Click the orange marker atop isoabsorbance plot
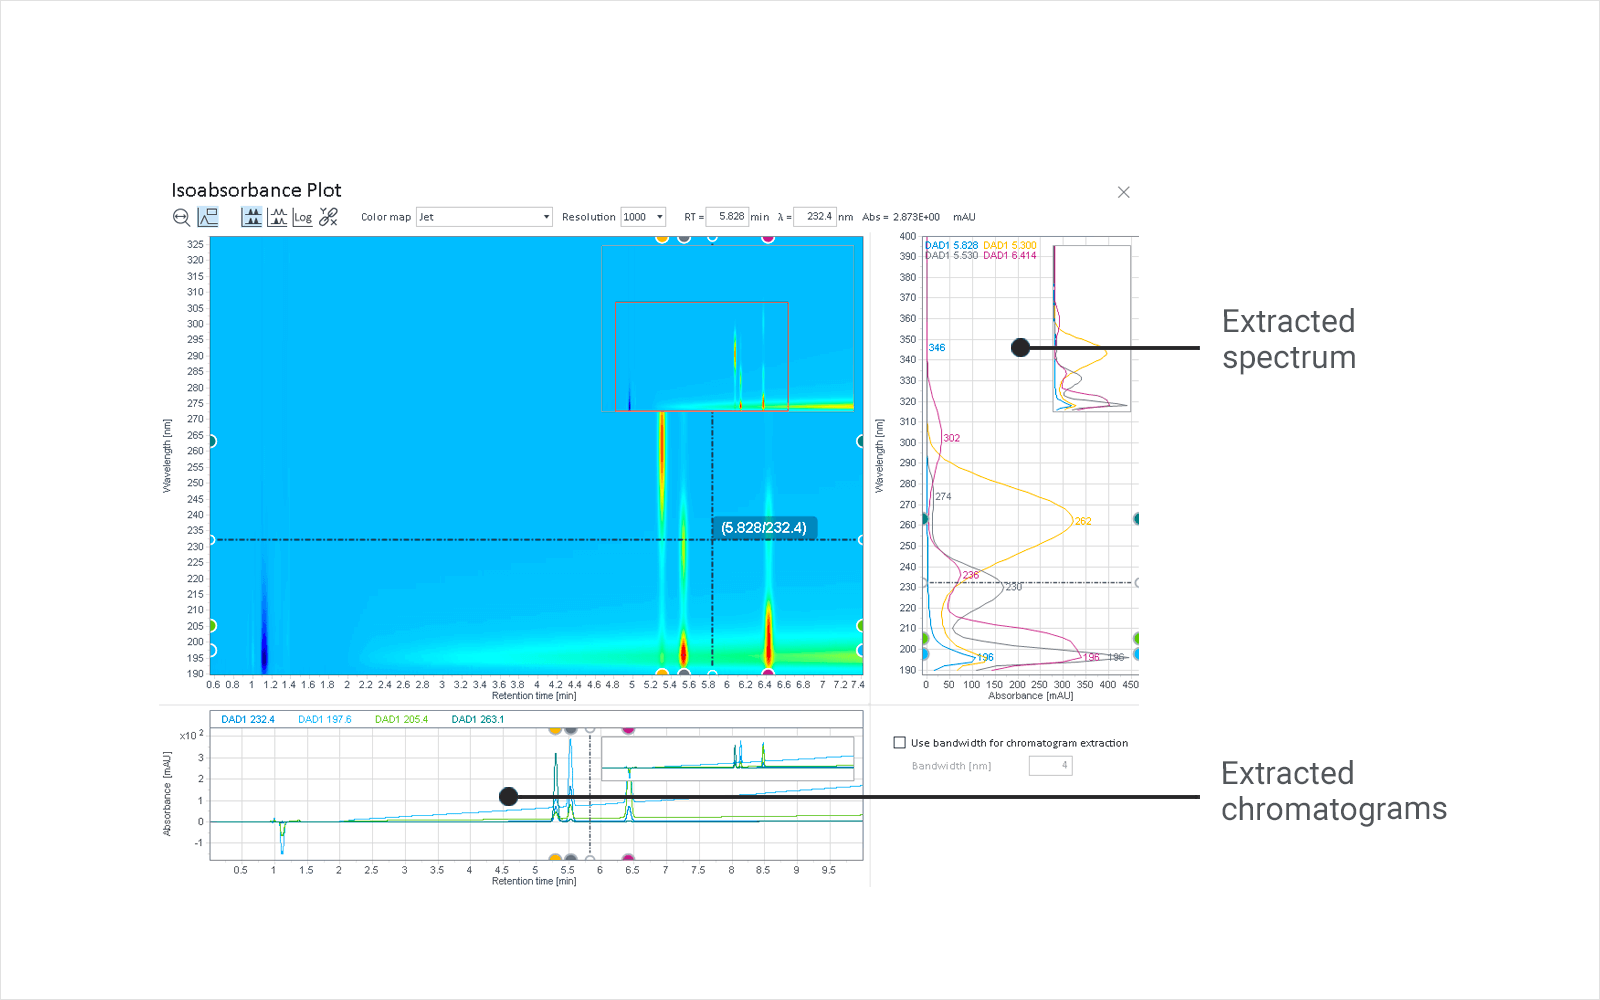The image size is (1600, 1000). [x=662, y=238]
